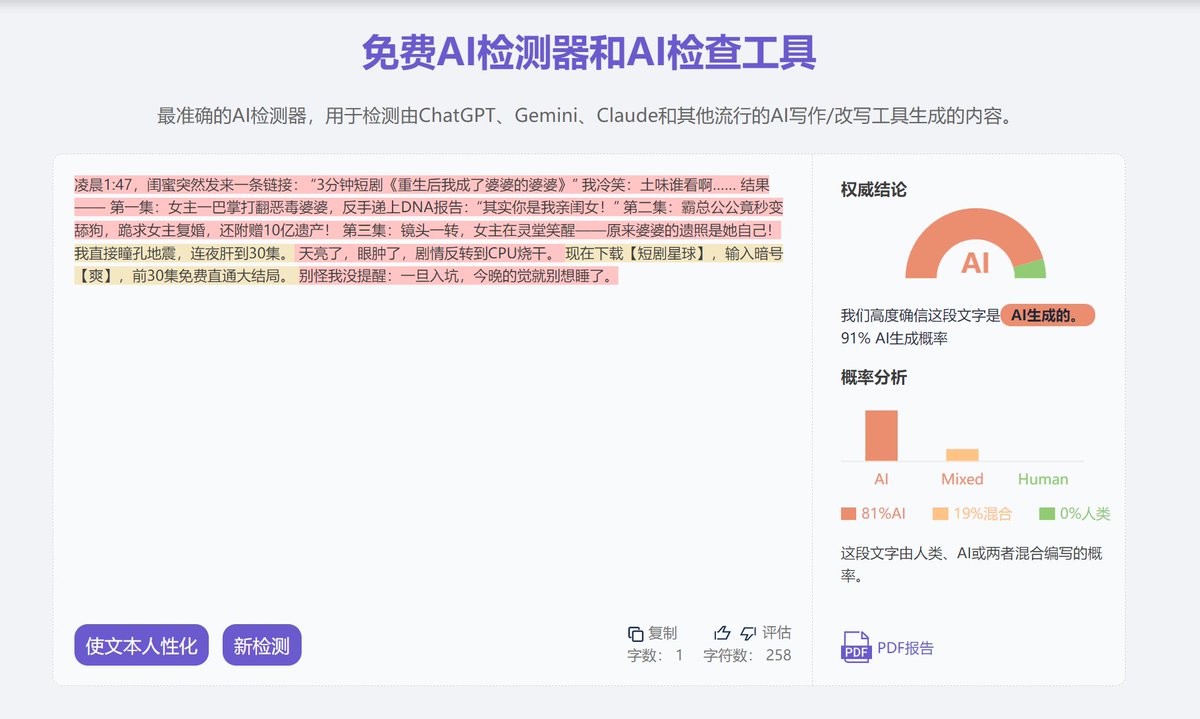Image resolution: width=1200 pixels, height=719 pixels.
Task: Click the 评估 rating label
Action: (775, 631)
